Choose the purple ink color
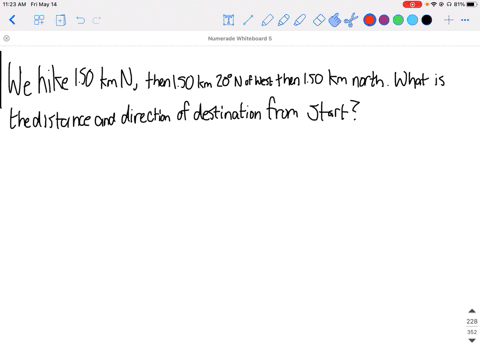480x360 pixels. point(384,20)
